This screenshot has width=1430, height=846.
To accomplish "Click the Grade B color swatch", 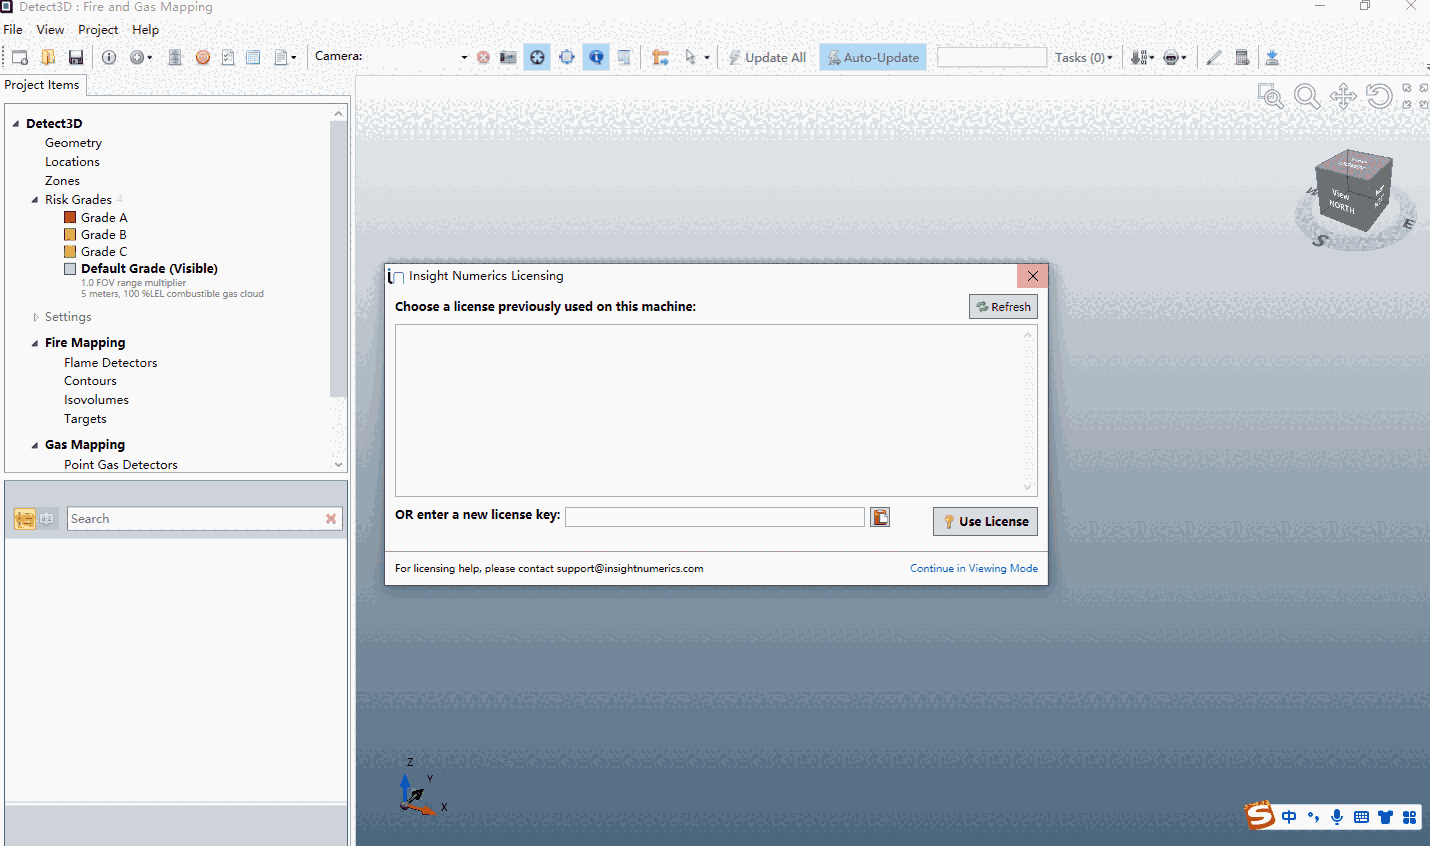I will [70, 234].
